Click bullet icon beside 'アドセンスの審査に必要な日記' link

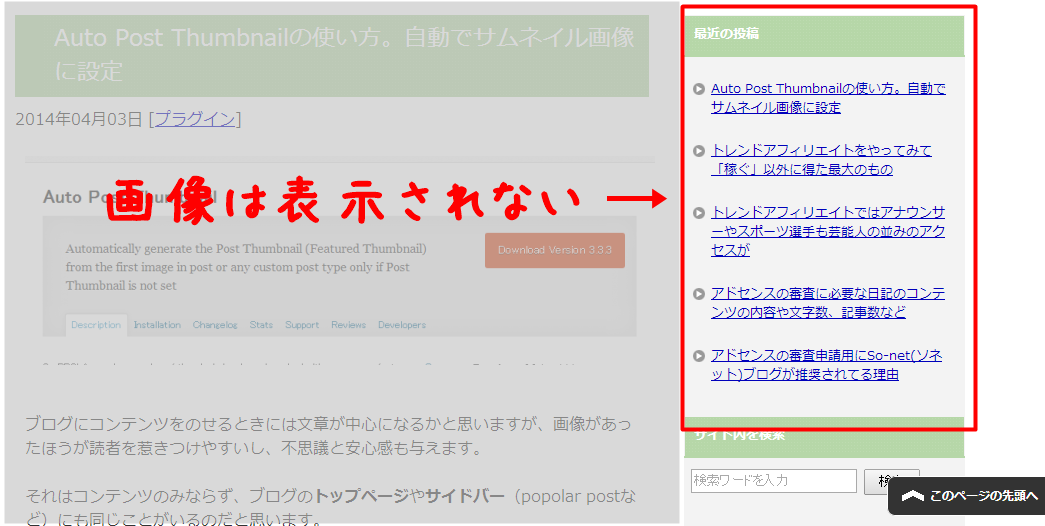(x=698, y=293)
